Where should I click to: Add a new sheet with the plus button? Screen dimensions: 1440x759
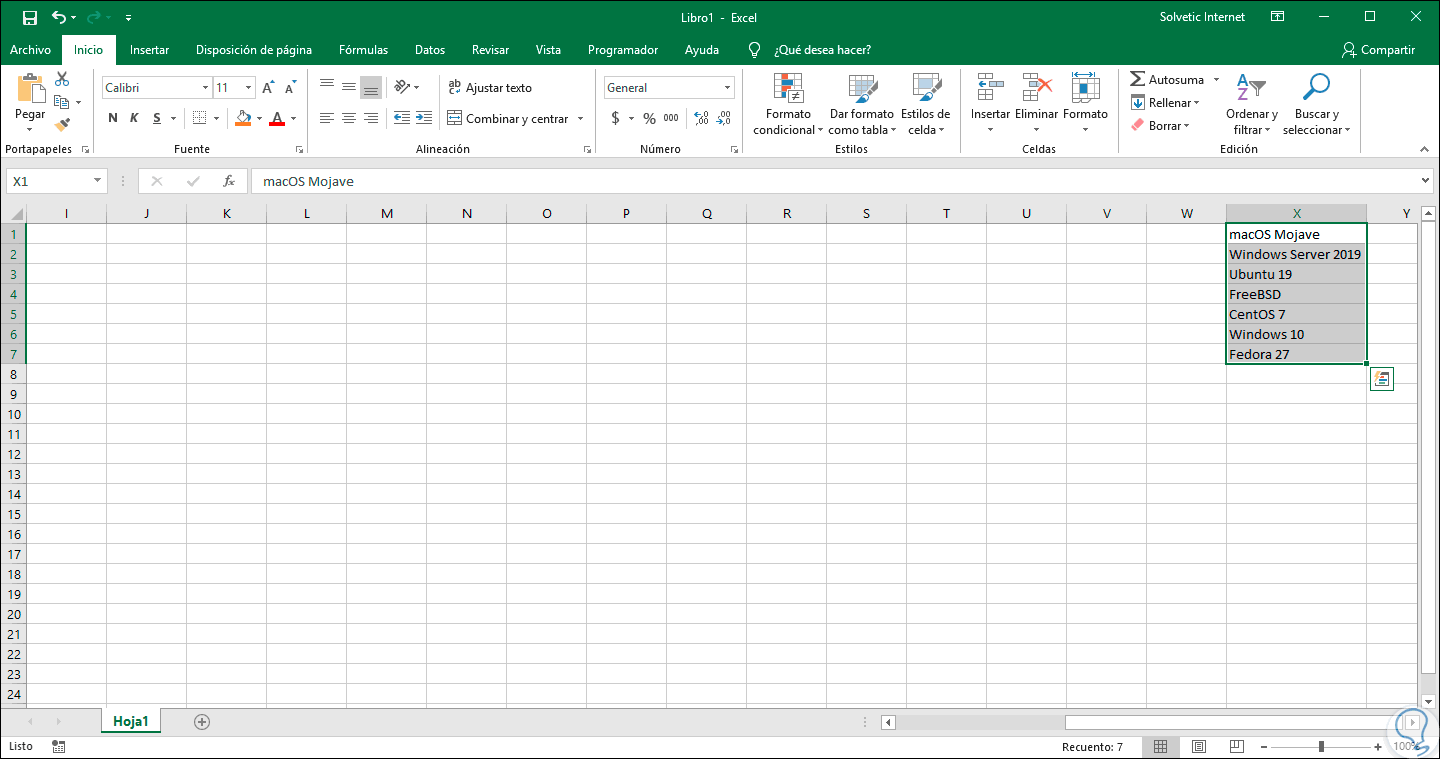point(202,721)
